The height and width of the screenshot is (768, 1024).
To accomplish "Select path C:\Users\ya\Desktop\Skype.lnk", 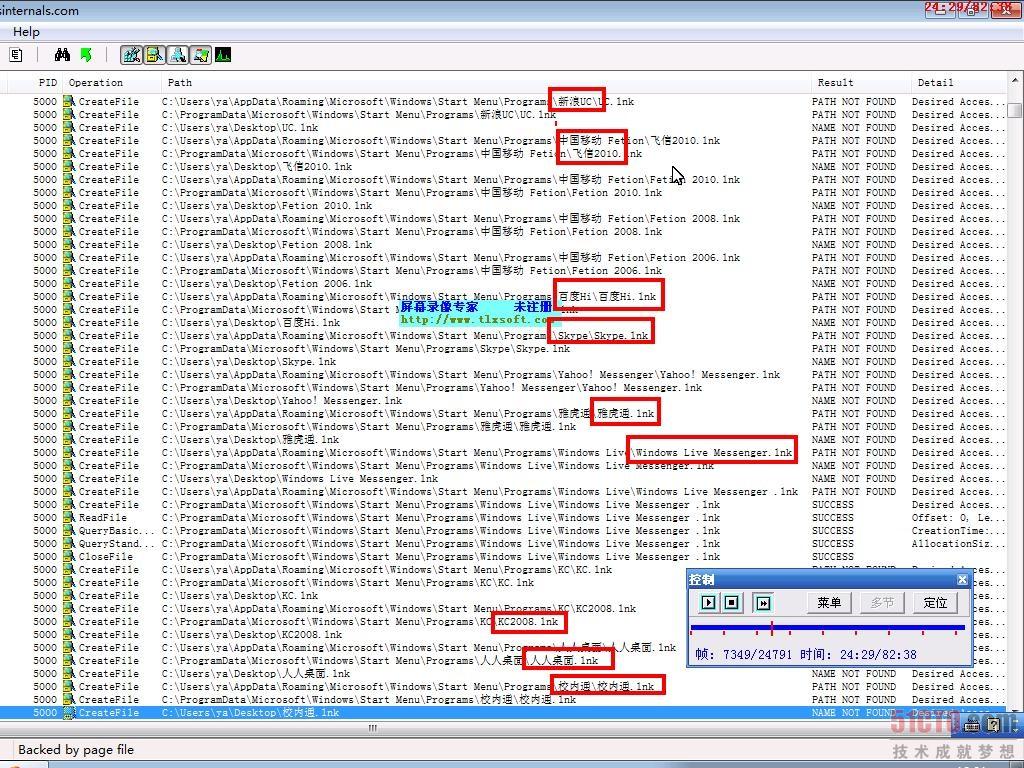I will tap(249, 362).
